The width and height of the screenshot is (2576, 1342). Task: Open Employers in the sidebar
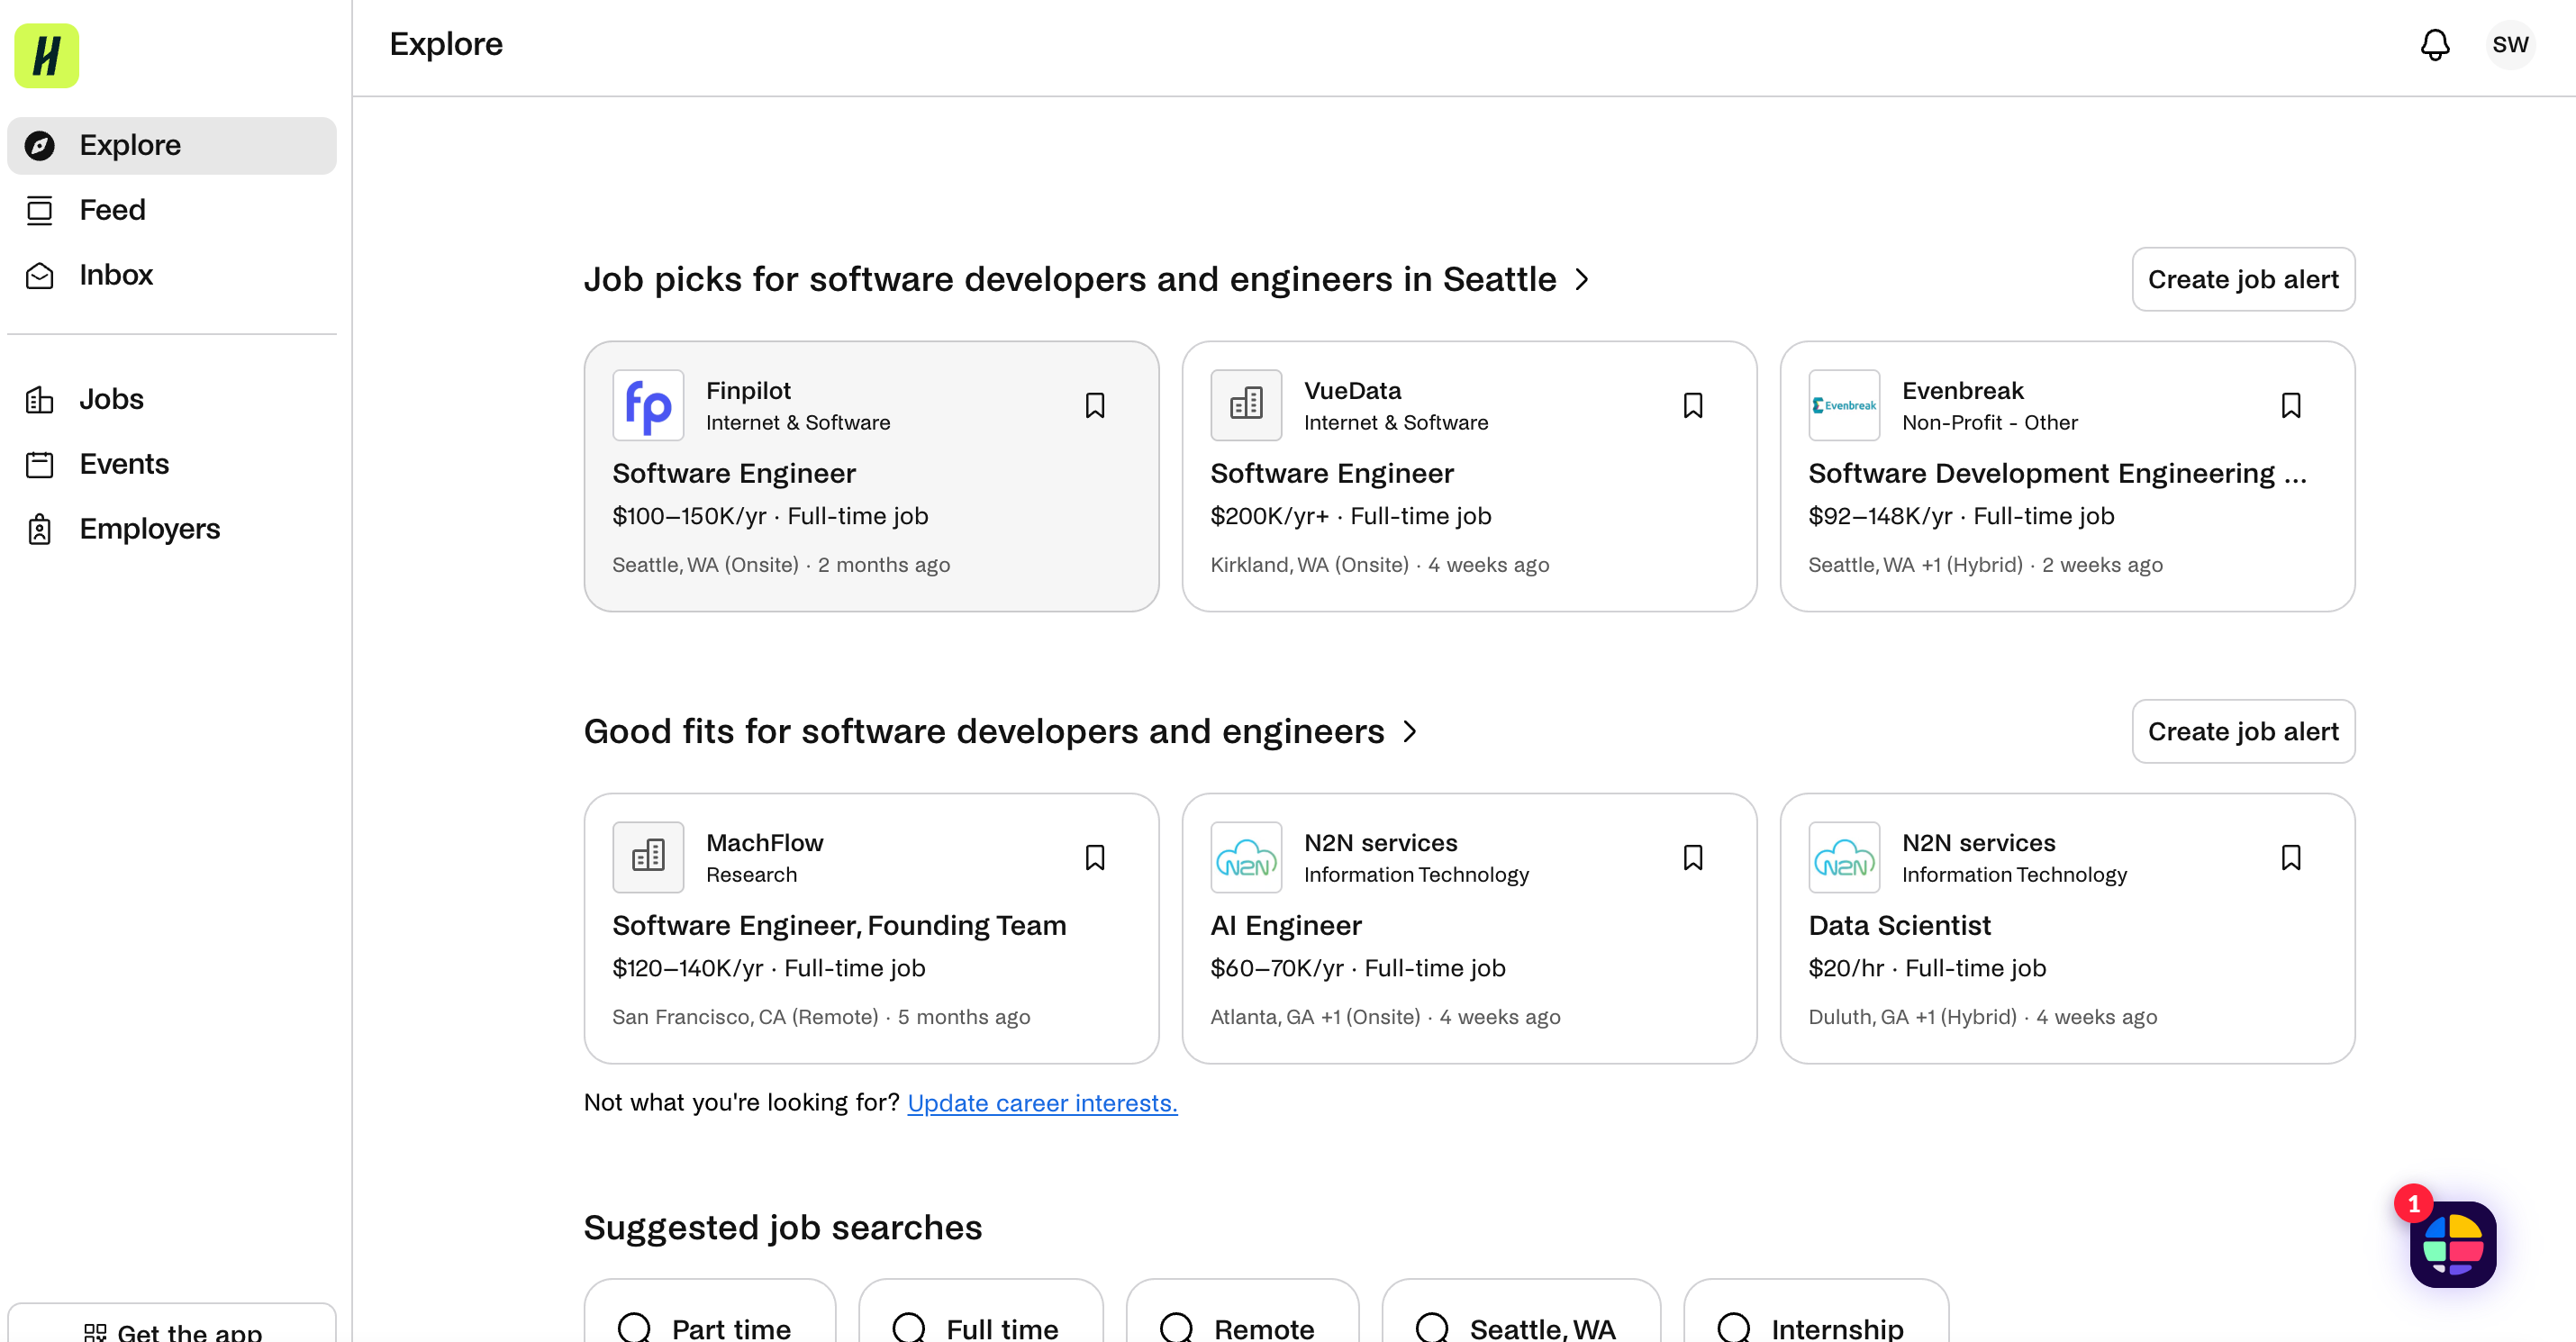click(149, 529)
